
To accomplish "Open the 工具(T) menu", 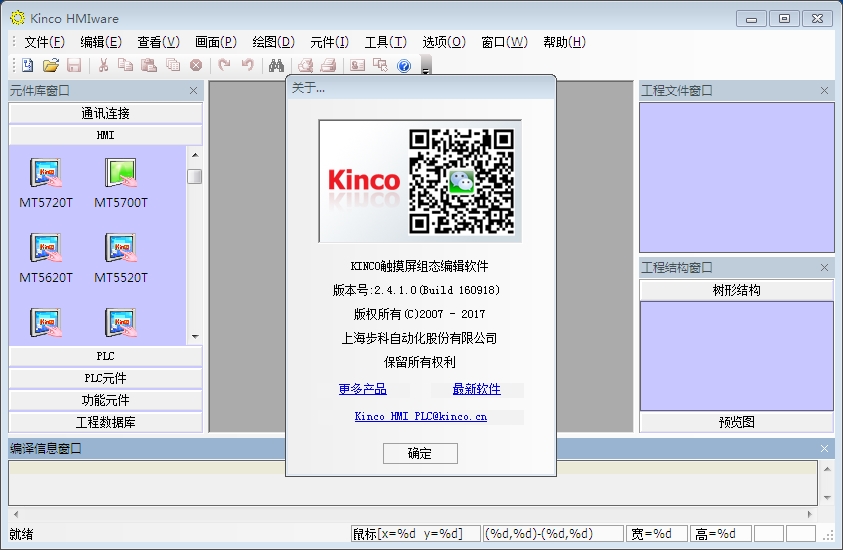I will pyautogui.click(x=385, y=42).
